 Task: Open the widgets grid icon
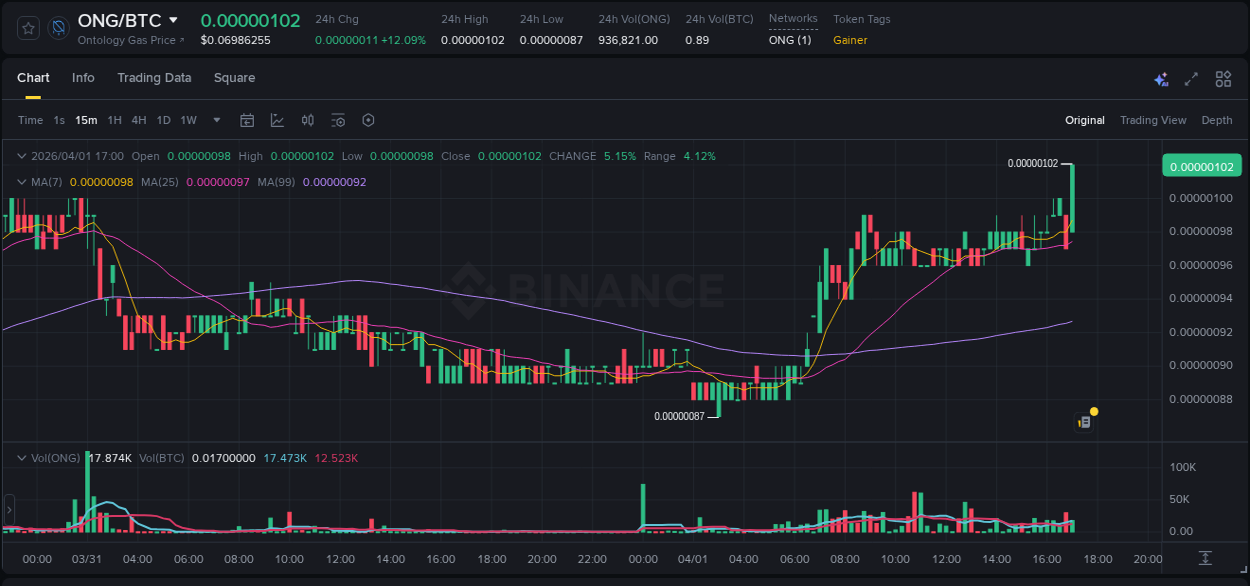1223,78
